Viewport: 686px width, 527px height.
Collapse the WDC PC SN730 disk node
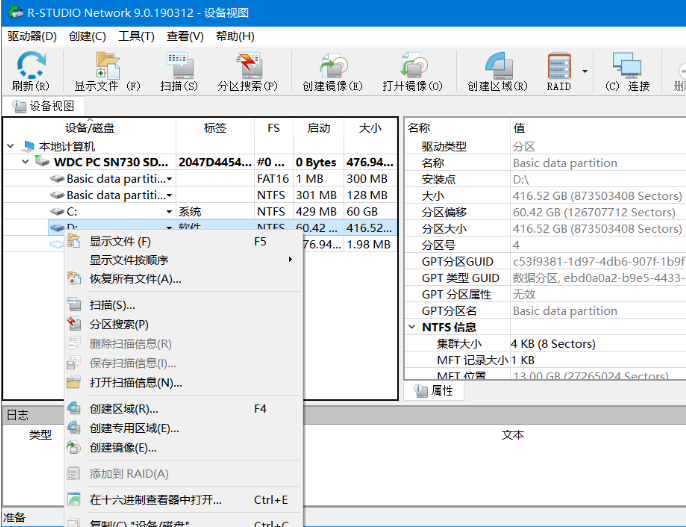[x=25, y=162]
